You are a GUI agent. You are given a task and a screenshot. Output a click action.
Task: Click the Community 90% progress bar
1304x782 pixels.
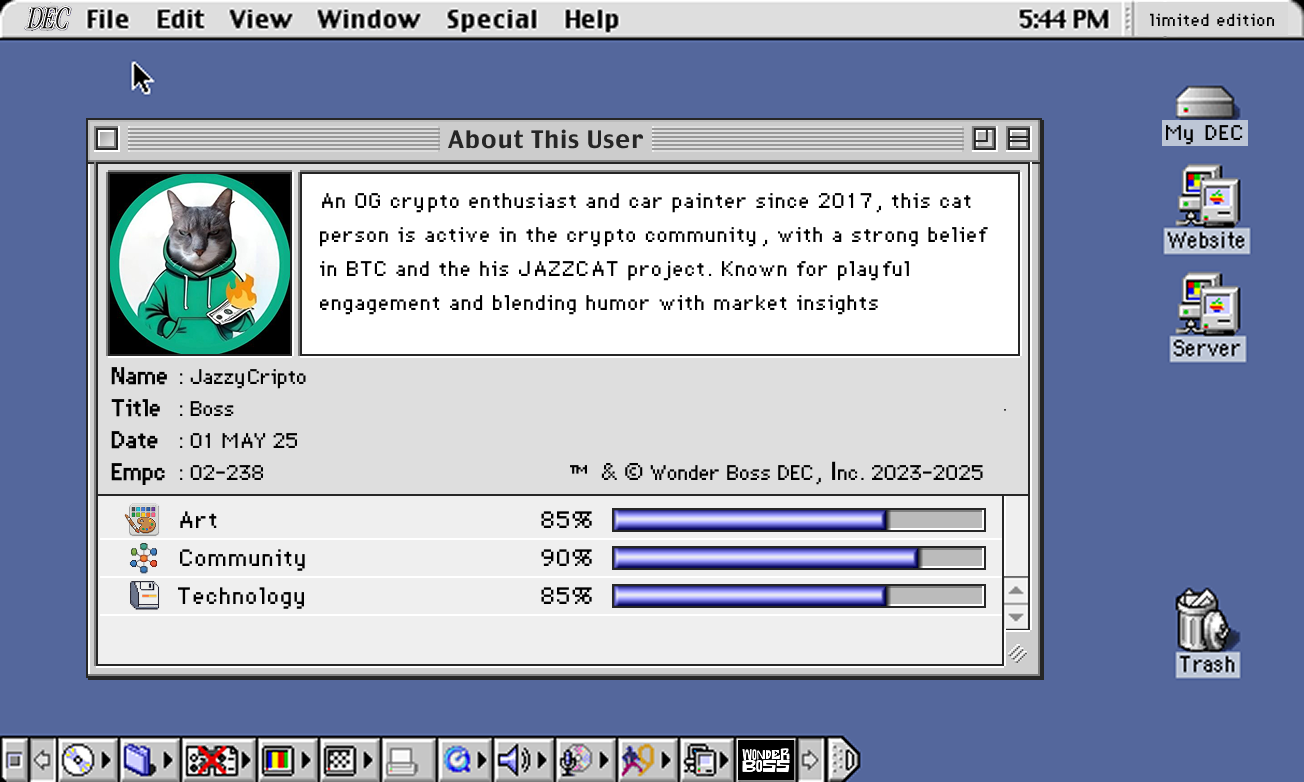pyautogui.click(x=797, y=557)
